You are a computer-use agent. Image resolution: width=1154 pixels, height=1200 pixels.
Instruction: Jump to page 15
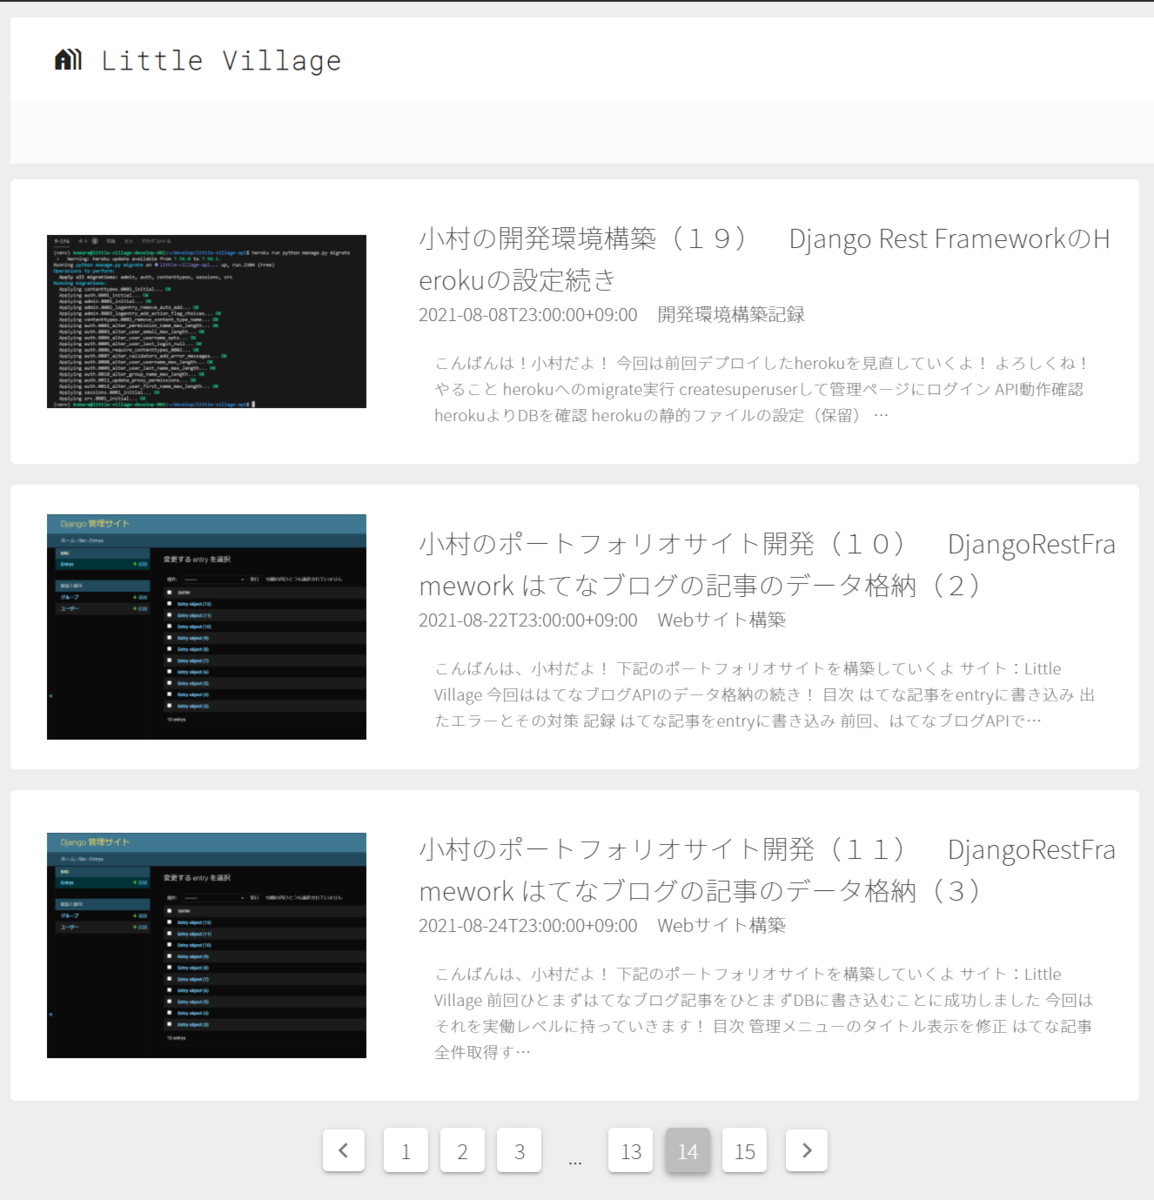(x=744, y=1150)
